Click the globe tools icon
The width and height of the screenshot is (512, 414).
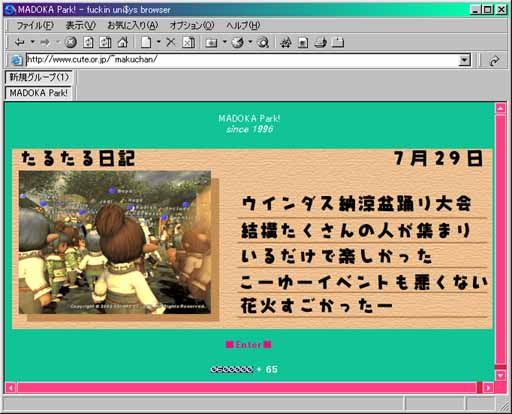[x=238, y=42]
